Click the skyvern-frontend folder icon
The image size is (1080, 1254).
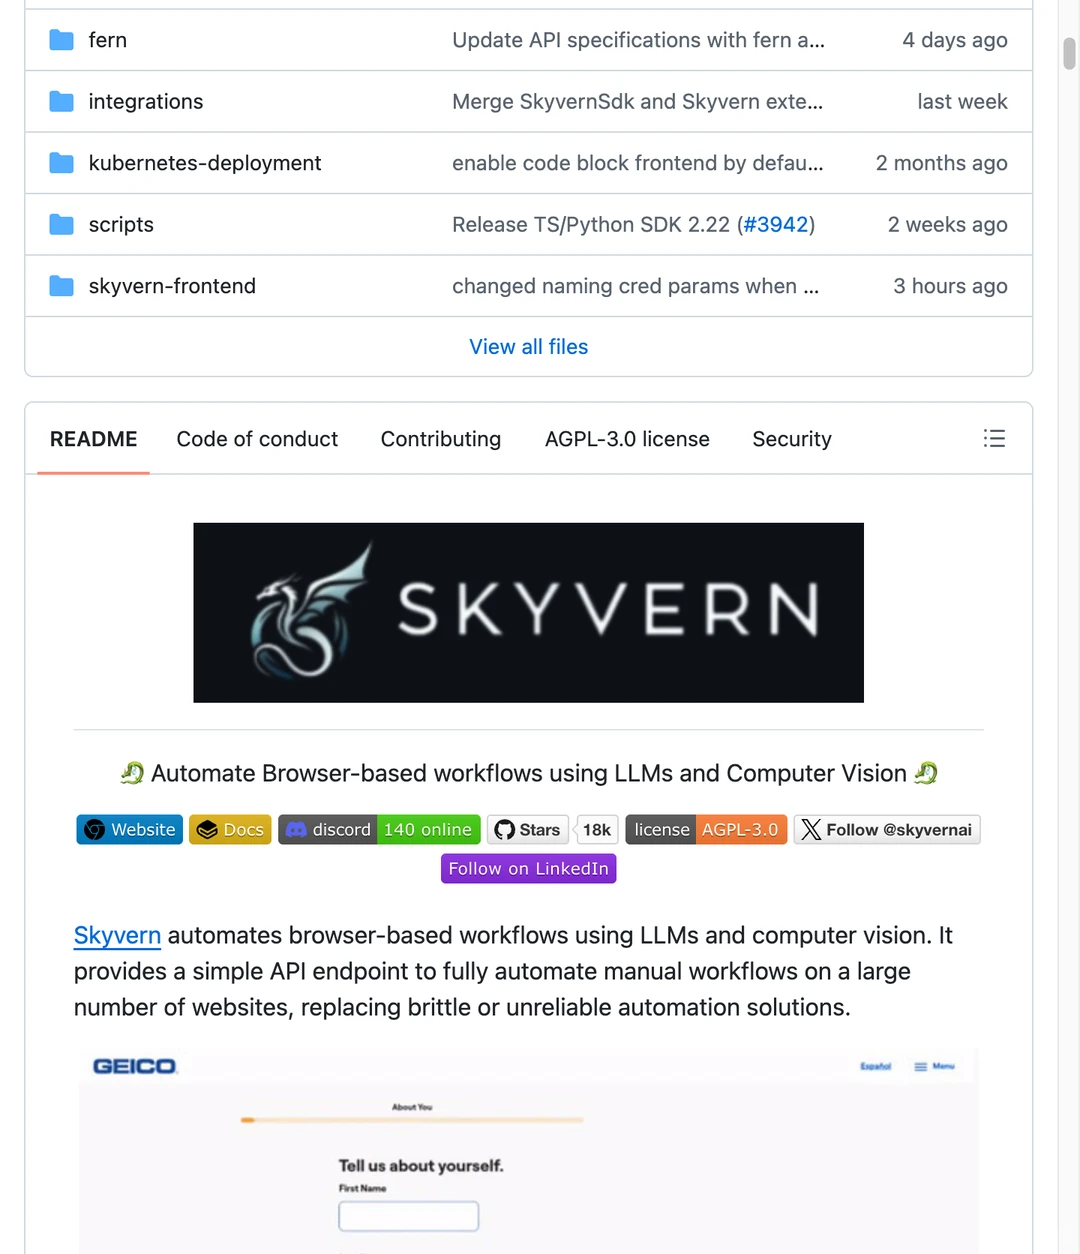62,286
